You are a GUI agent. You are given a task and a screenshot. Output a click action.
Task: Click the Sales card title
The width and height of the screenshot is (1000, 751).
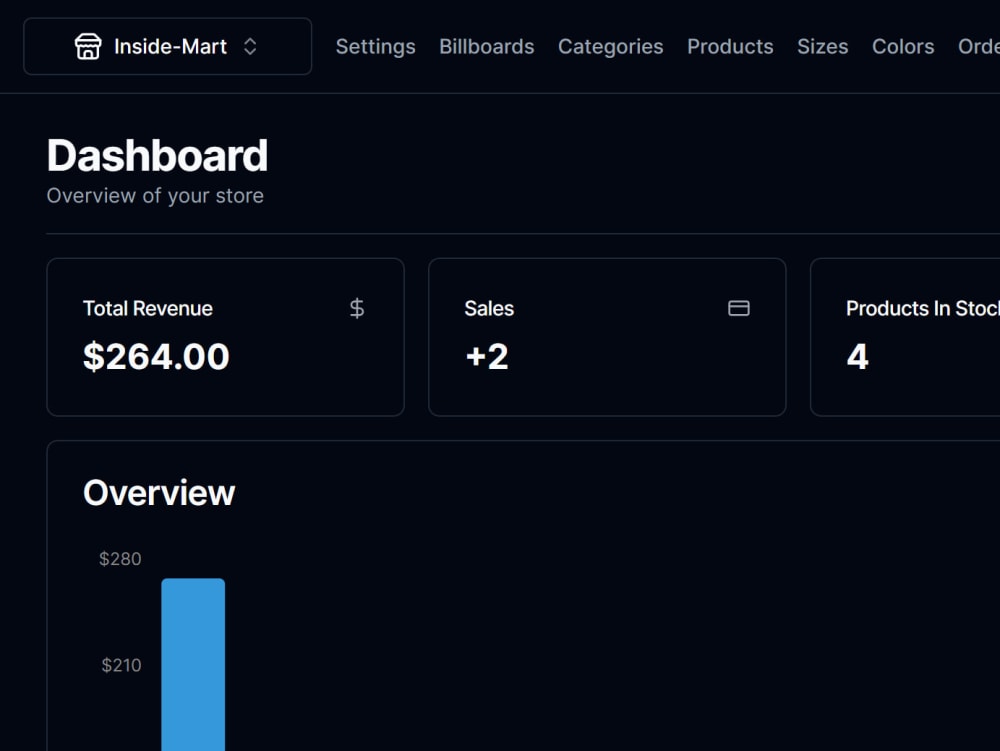(489, 309)
